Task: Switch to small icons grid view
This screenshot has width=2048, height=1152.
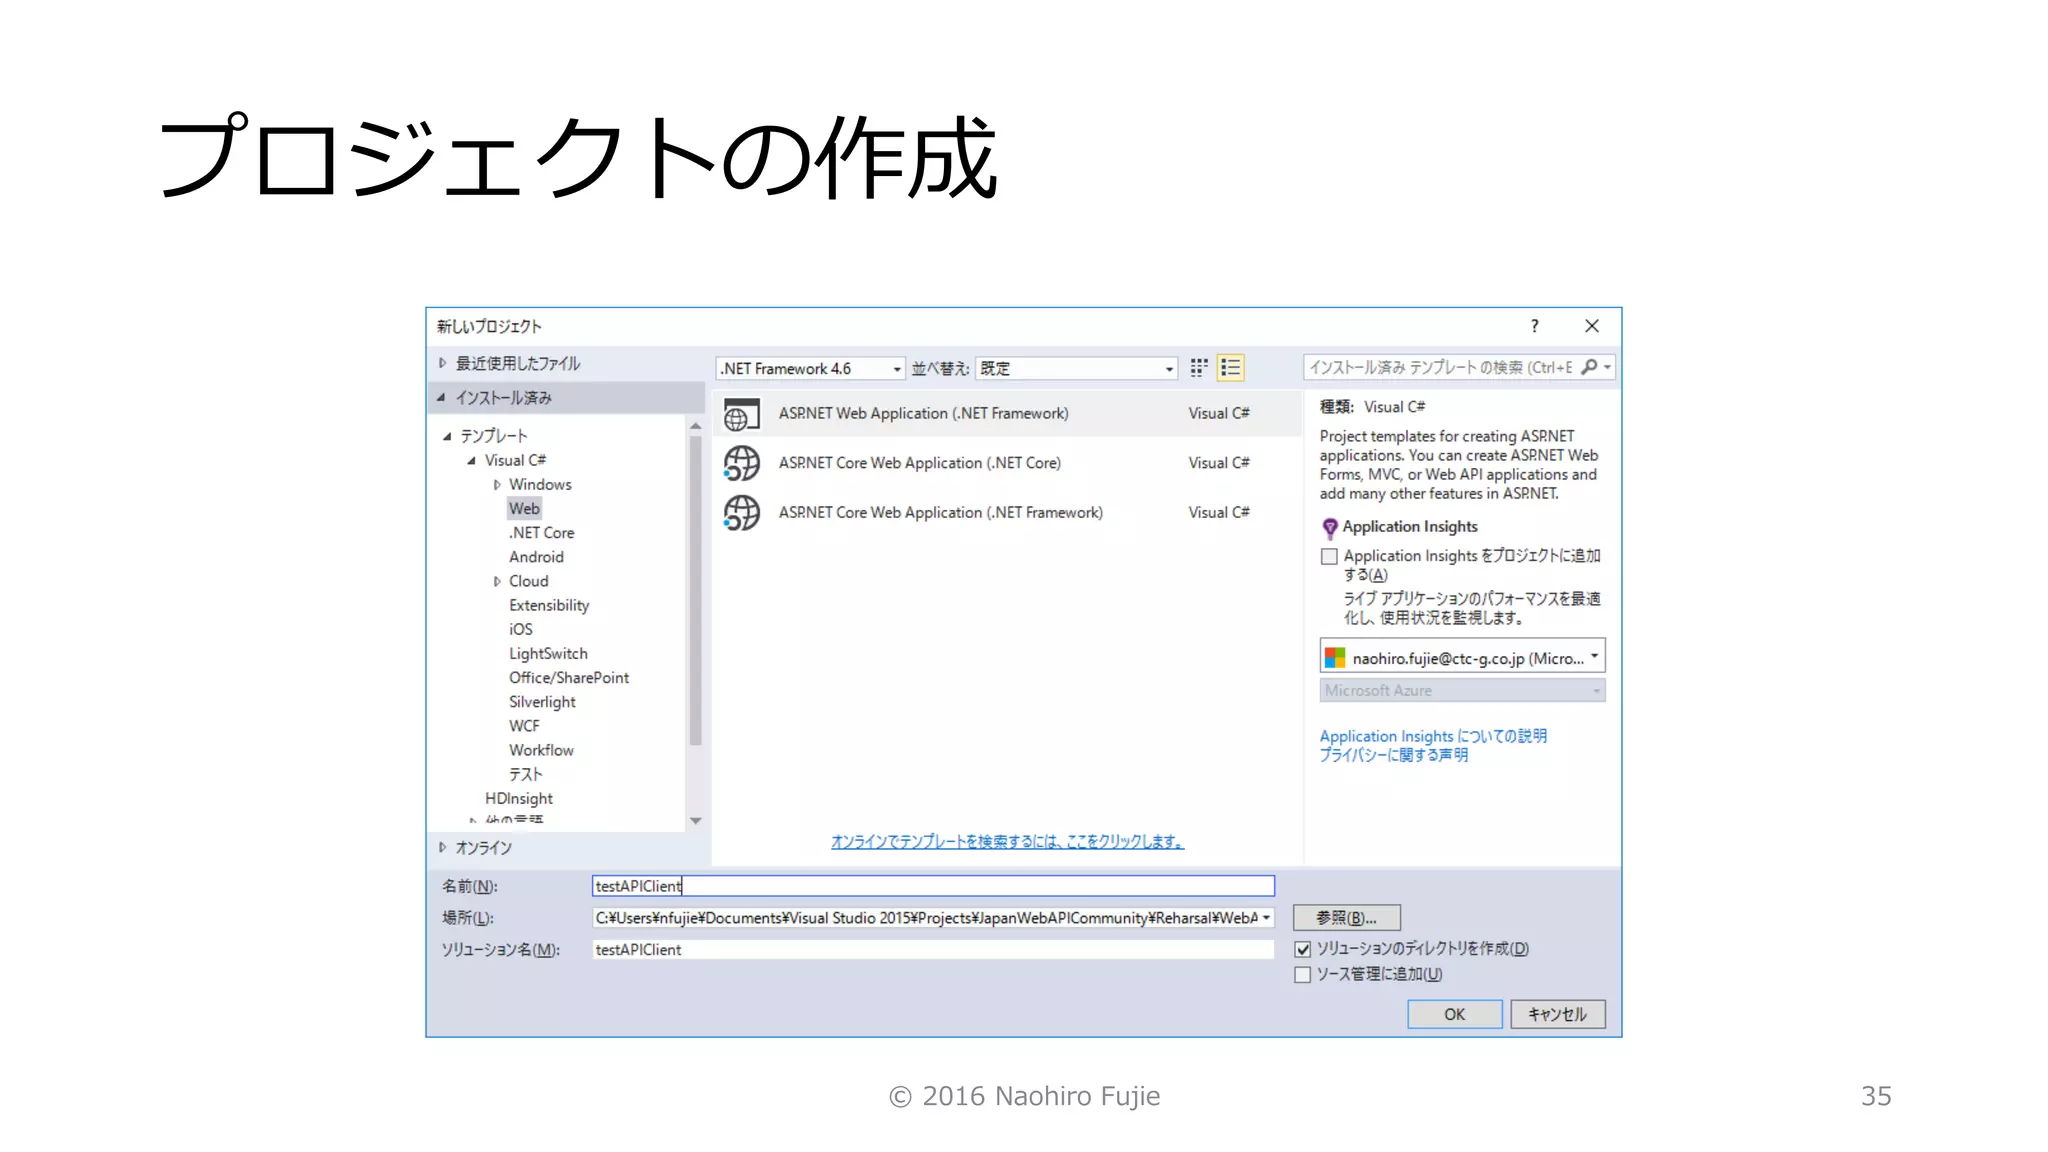Action: 1199,368
